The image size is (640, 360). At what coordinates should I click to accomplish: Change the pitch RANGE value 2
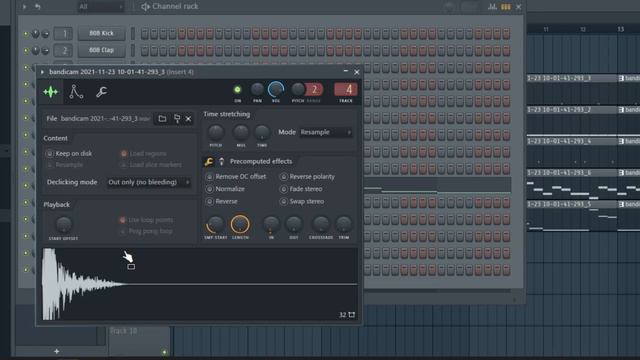click(315, 89)
